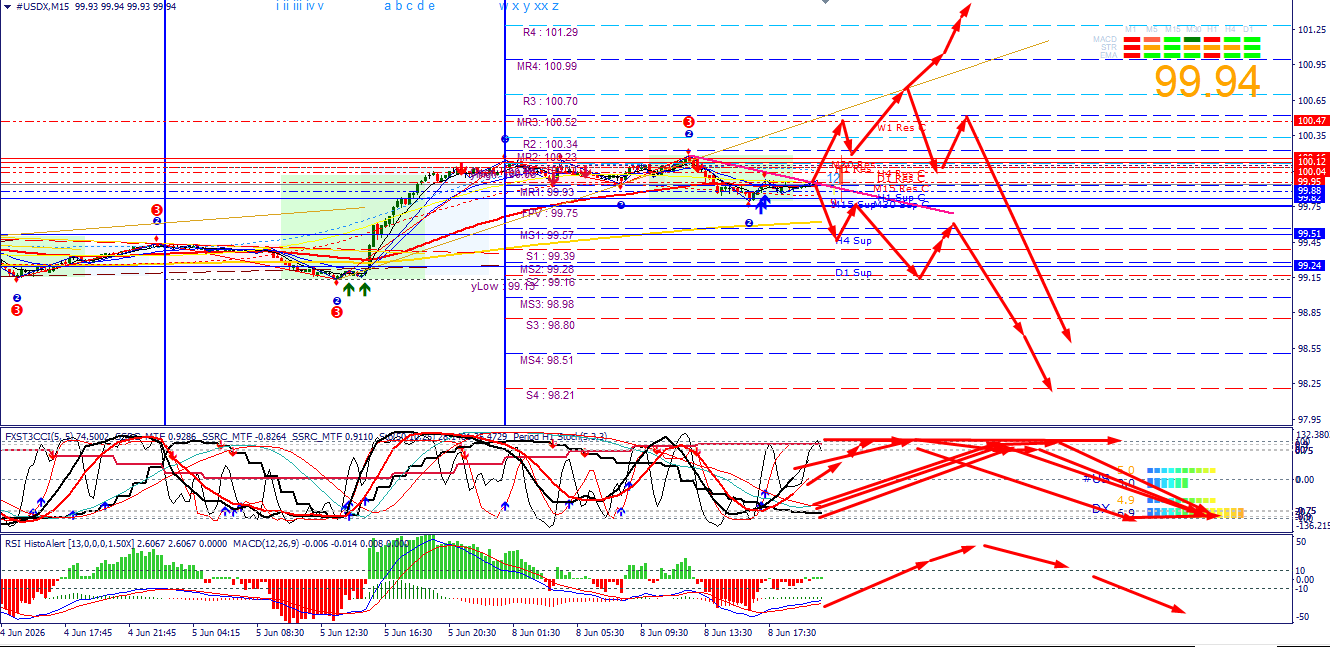Click the 5 Jun 16:30 time axis label
Screen dimensions: 1330x647
(x=406, y=633)
